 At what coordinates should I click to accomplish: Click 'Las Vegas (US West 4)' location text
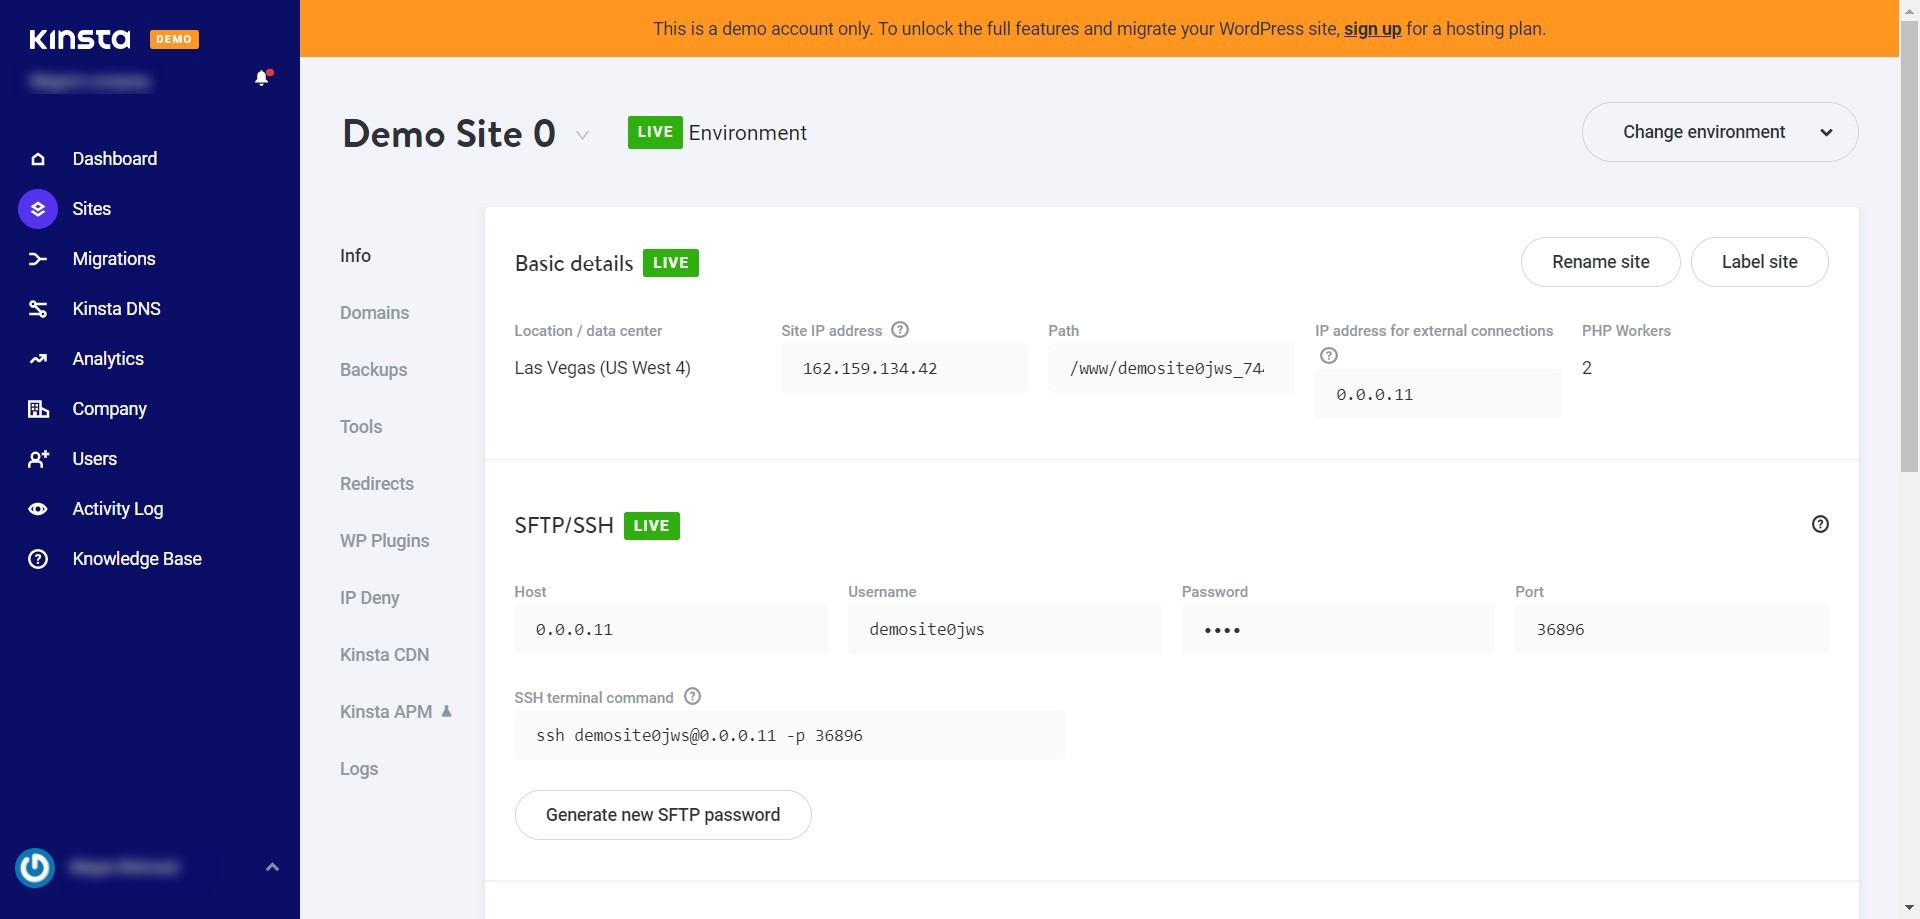pyautogui.click(x=602, y=368)
